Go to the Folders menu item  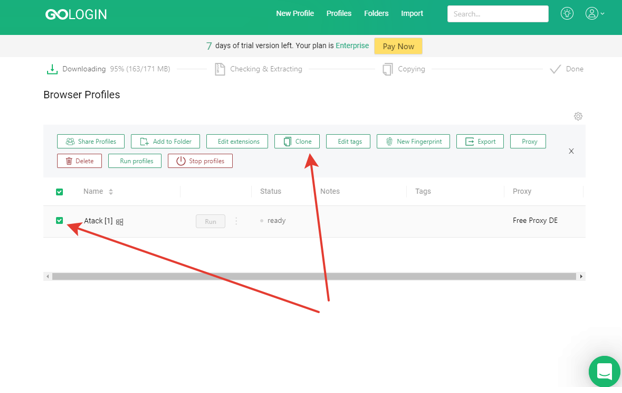click(376, 13)
